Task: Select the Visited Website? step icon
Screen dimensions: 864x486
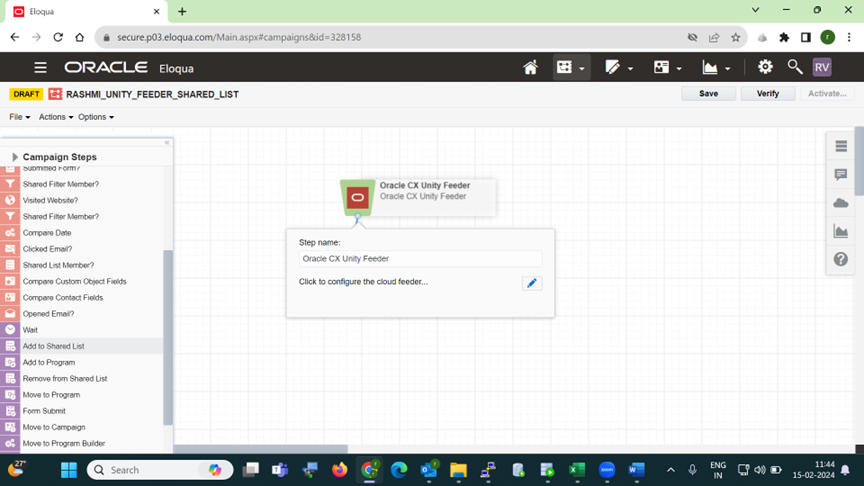Action: pos(10,200)
